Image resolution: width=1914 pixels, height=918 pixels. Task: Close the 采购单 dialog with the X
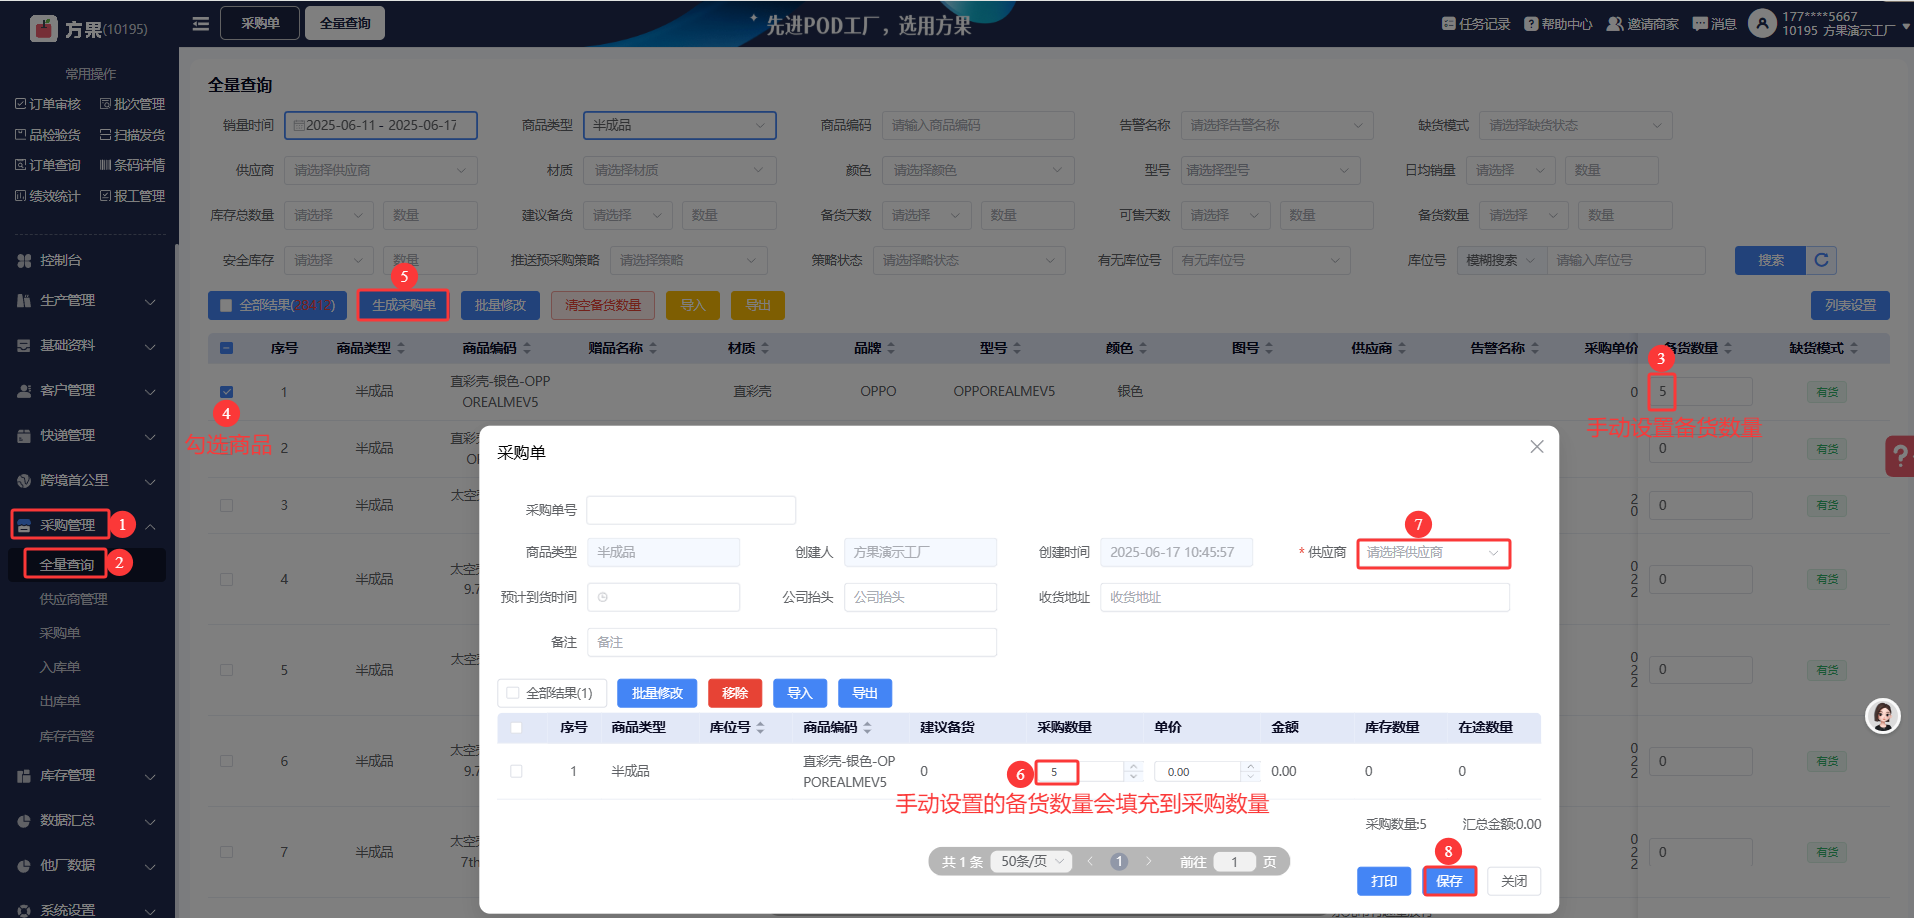[1537, 447]
